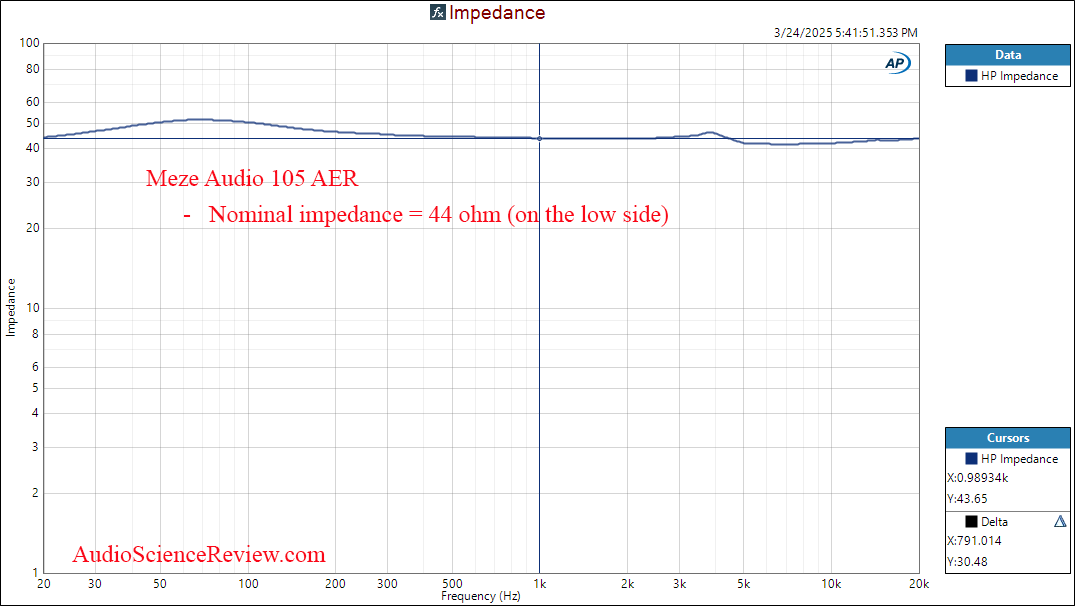
Task: Select the Data panel header
Action: [1007, 55]
